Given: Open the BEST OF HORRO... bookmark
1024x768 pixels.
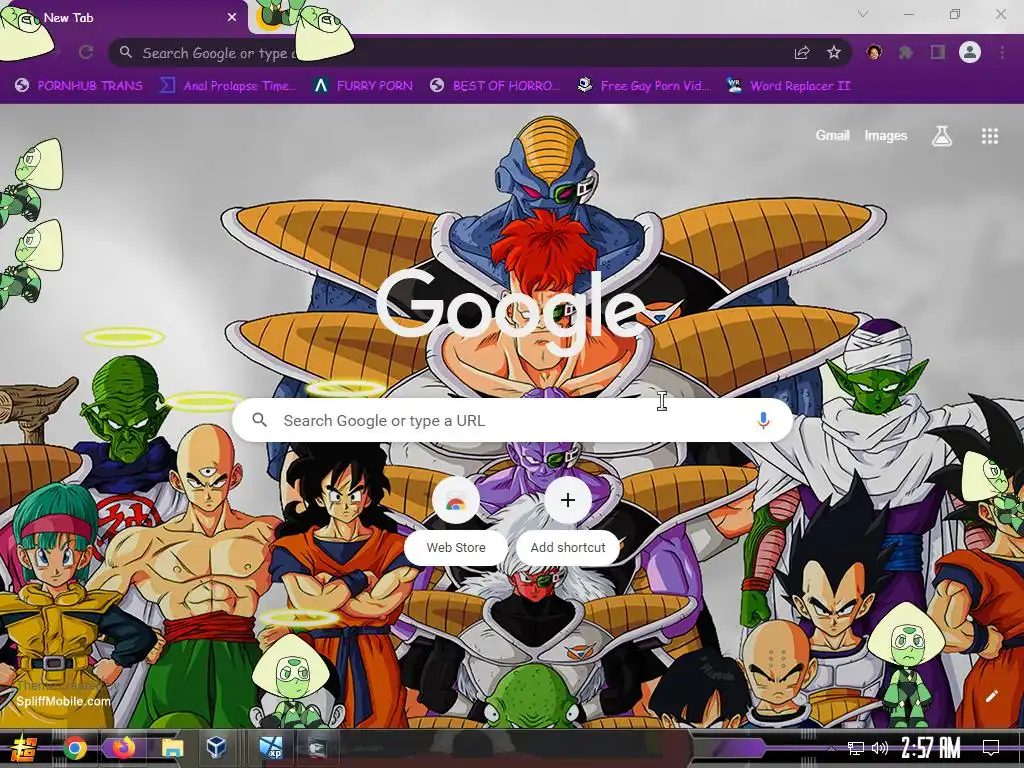Looking at the screenshot, I should (x=495, y=86).
